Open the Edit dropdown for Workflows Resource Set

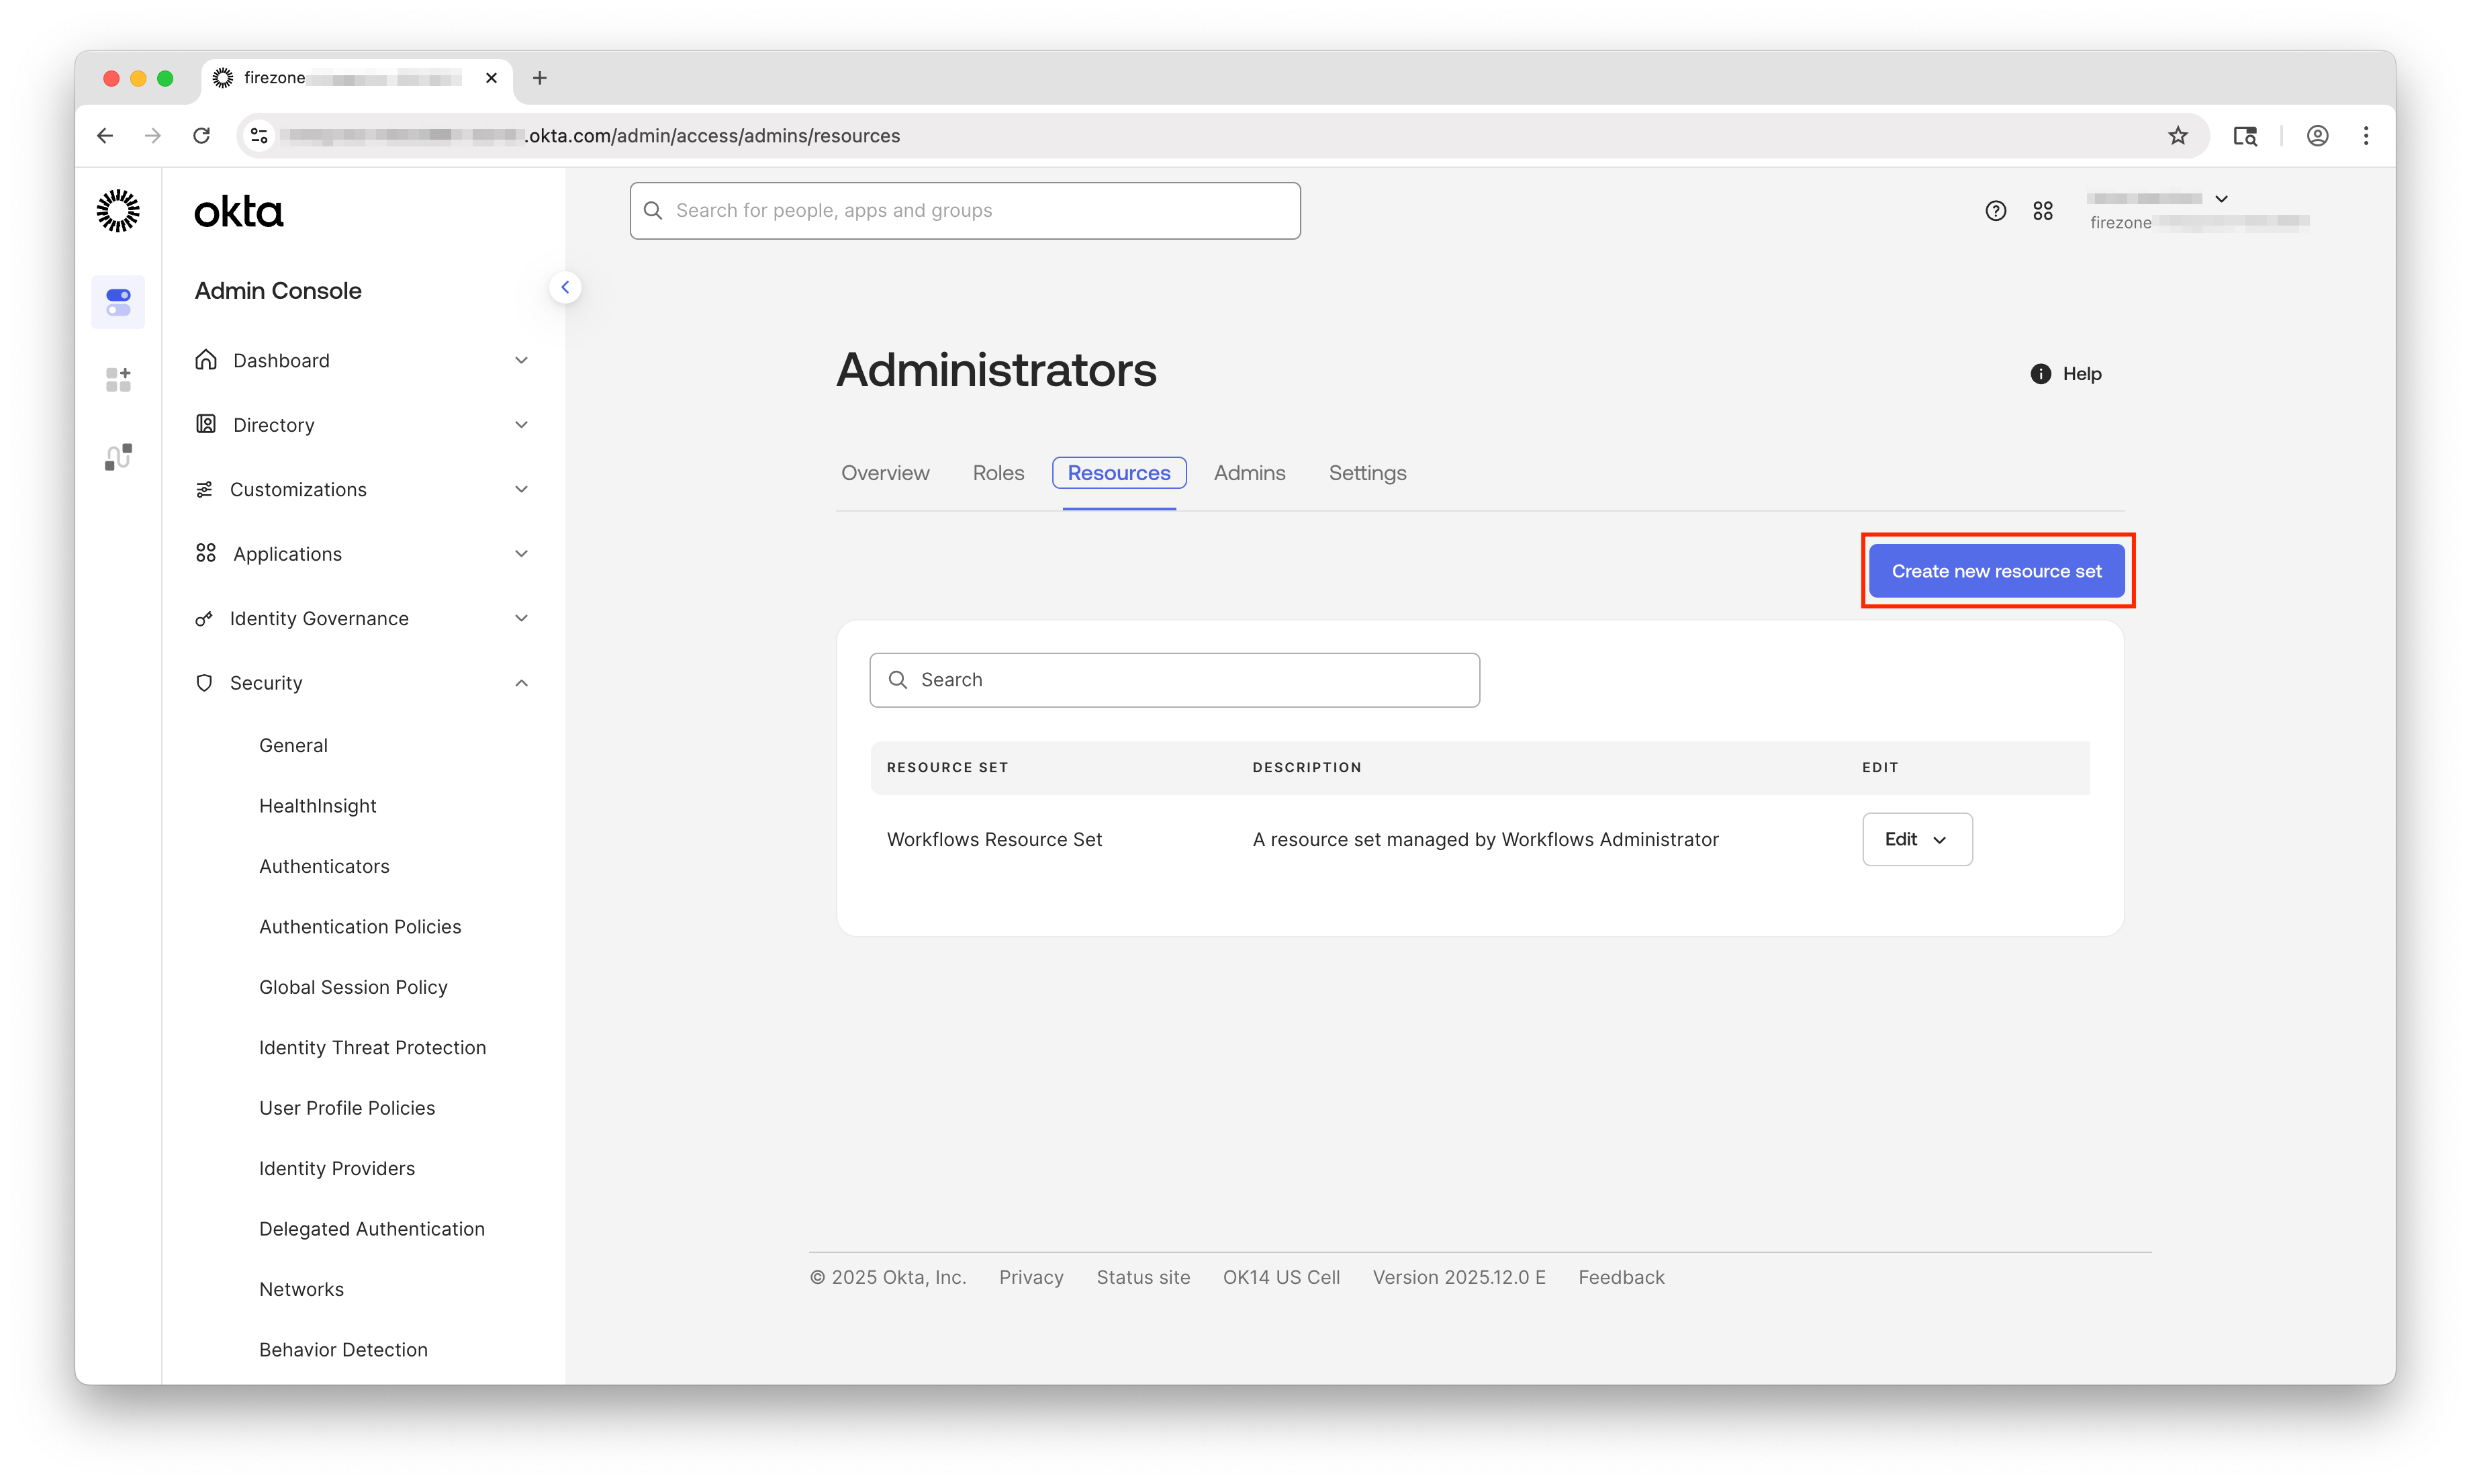pyautogui.click(x=1916, y=840)
